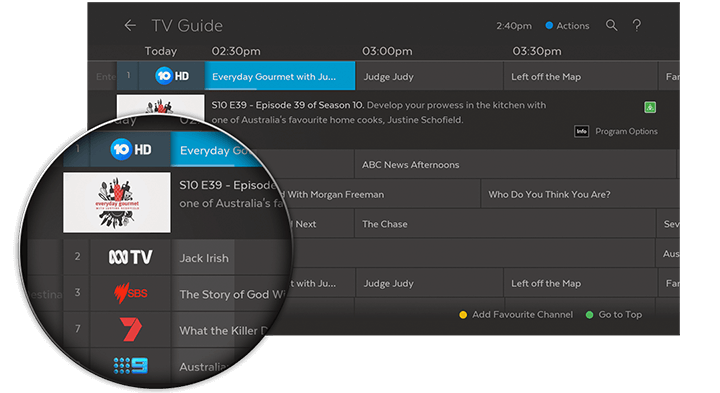Viewport: 720px width, 393px height.
Task: Click the 02:30pm time header
Action: point(236,51)
